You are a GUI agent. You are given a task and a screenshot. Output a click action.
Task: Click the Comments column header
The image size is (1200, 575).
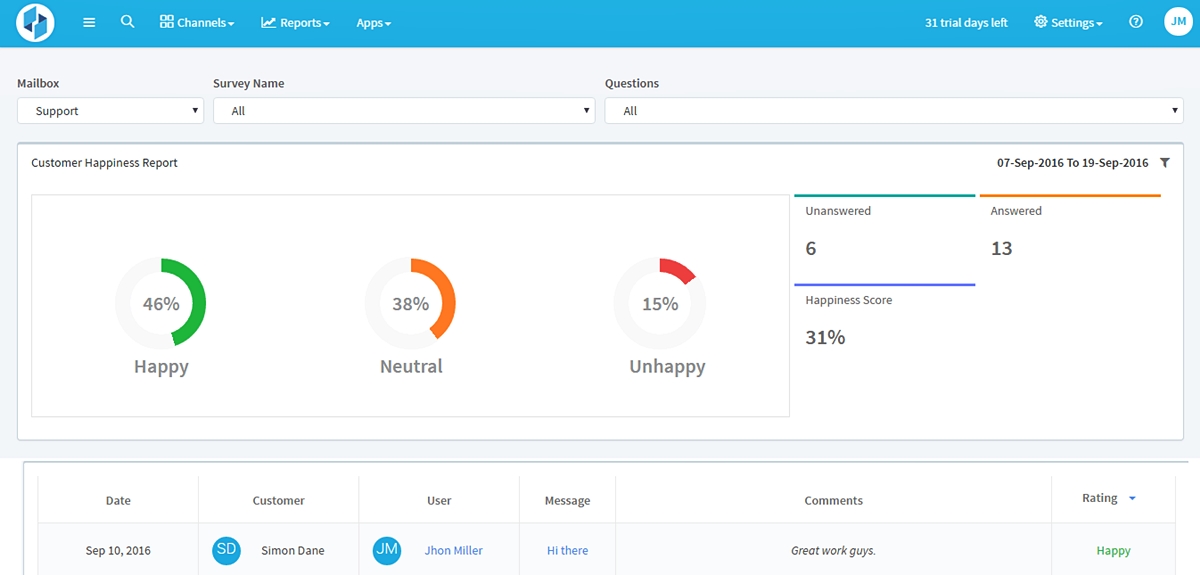click(833, 500)
